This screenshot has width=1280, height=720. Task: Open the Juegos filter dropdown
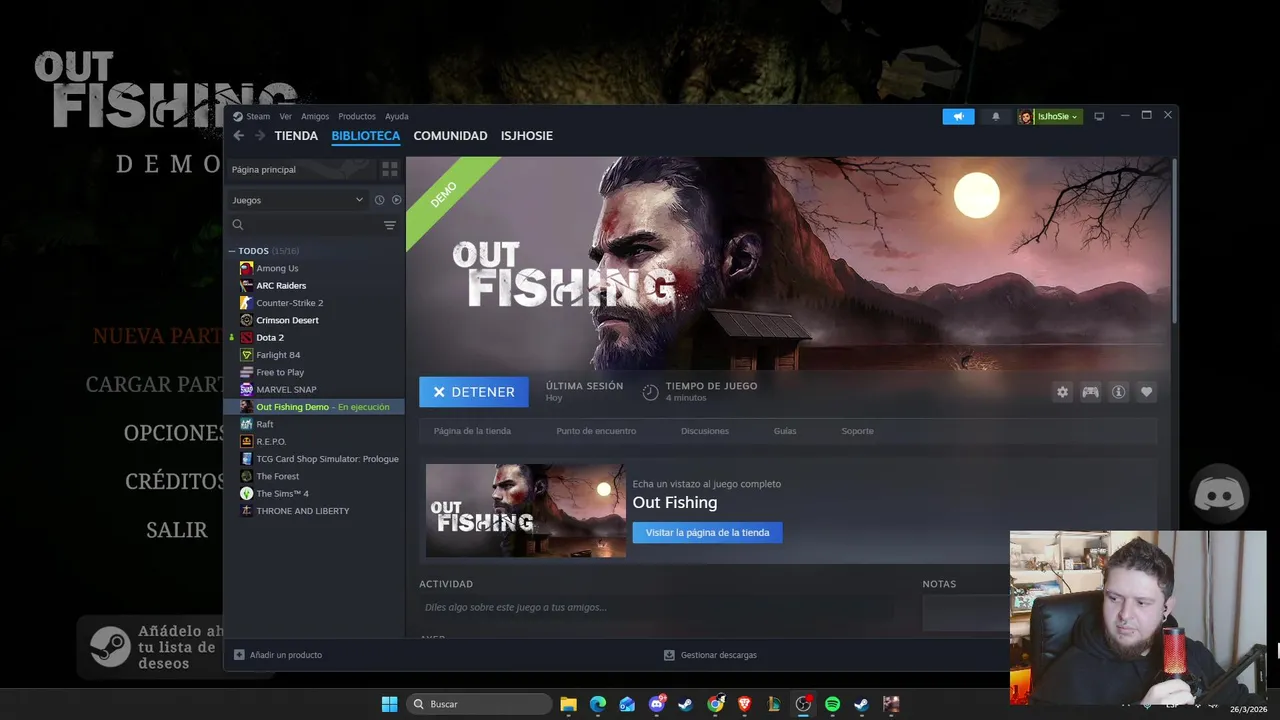coord(297,200)
